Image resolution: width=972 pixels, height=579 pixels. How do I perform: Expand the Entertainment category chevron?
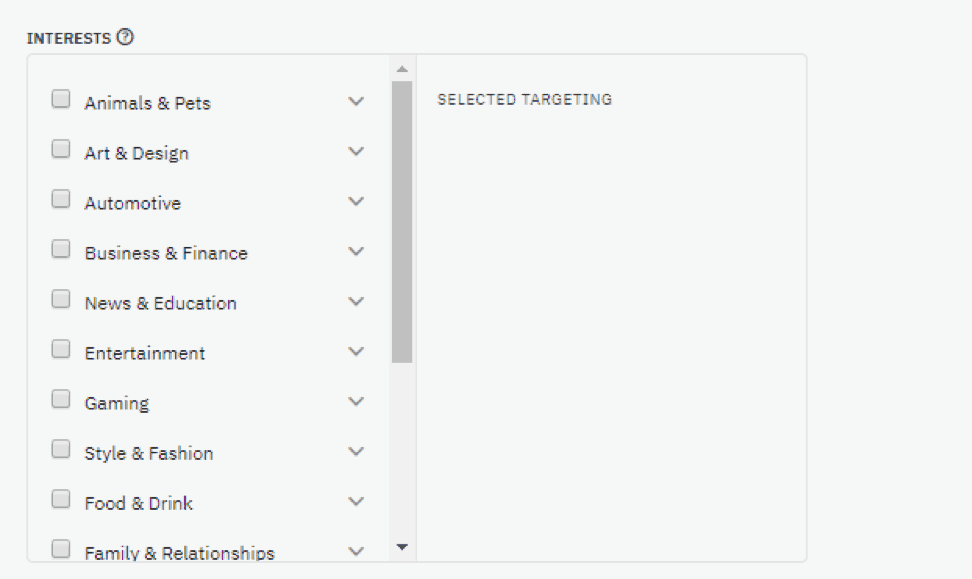point(356,351)
